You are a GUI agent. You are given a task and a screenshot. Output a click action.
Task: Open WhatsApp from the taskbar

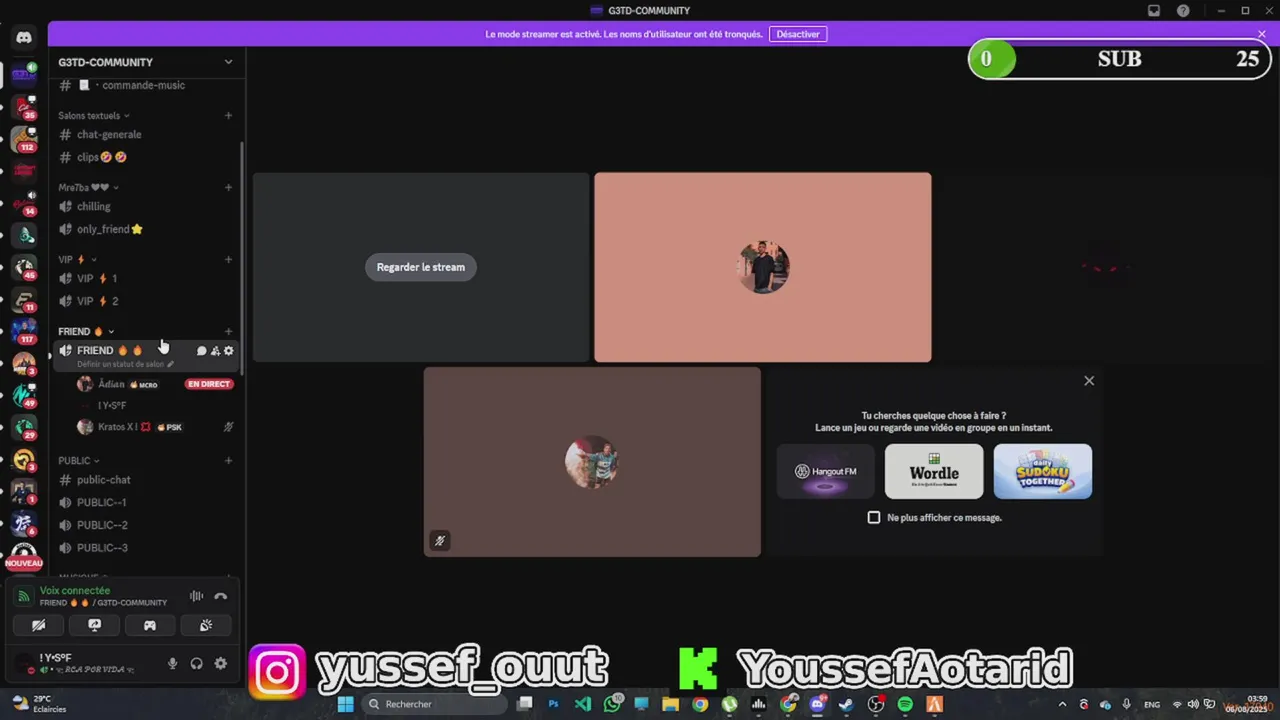[x=612, y=704]
